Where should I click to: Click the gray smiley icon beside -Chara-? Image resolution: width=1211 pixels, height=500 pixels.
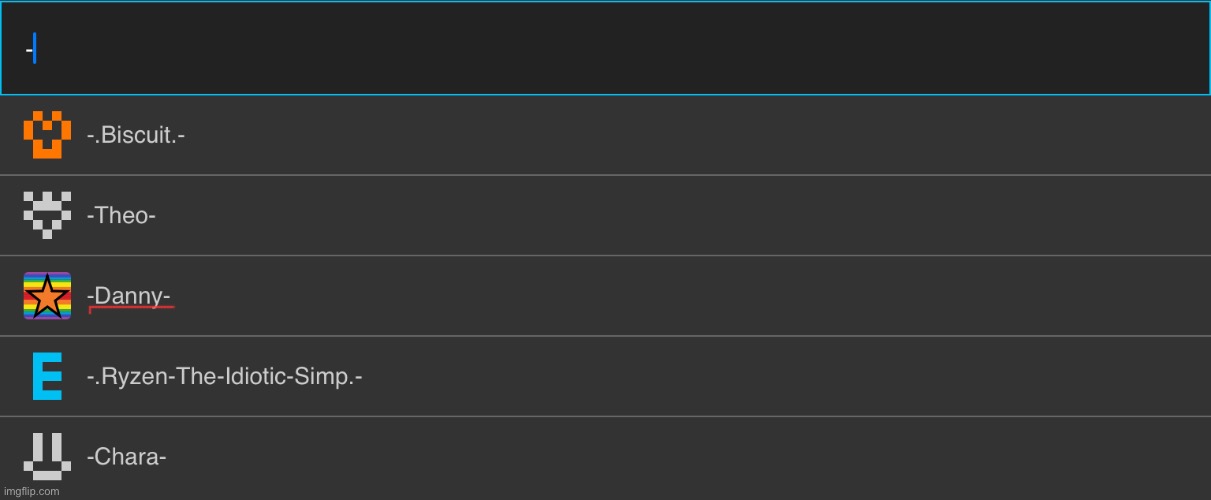point(47,455)
